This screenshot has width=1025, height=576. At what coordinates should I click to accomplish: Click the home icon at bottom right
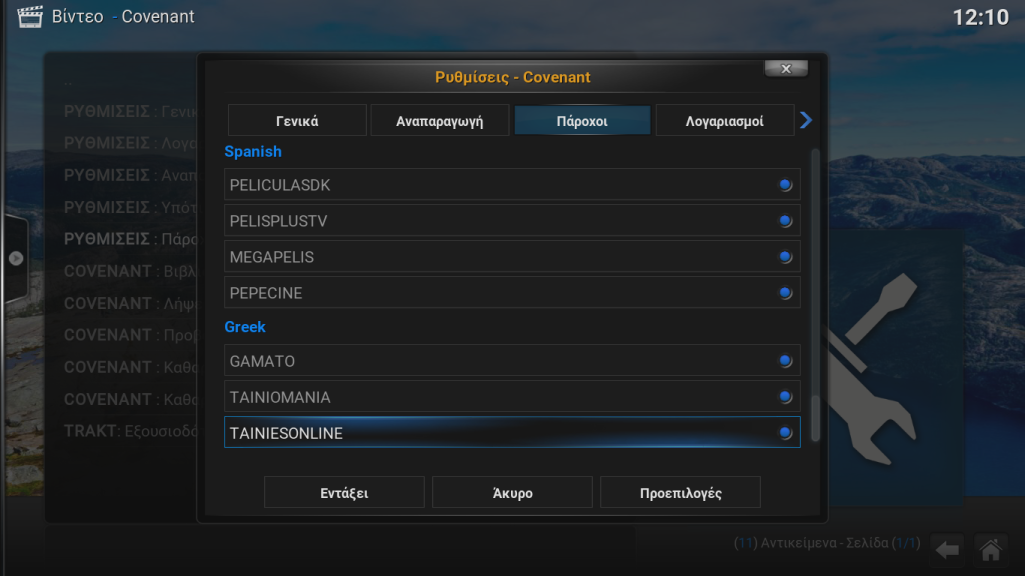coord(990,550)
